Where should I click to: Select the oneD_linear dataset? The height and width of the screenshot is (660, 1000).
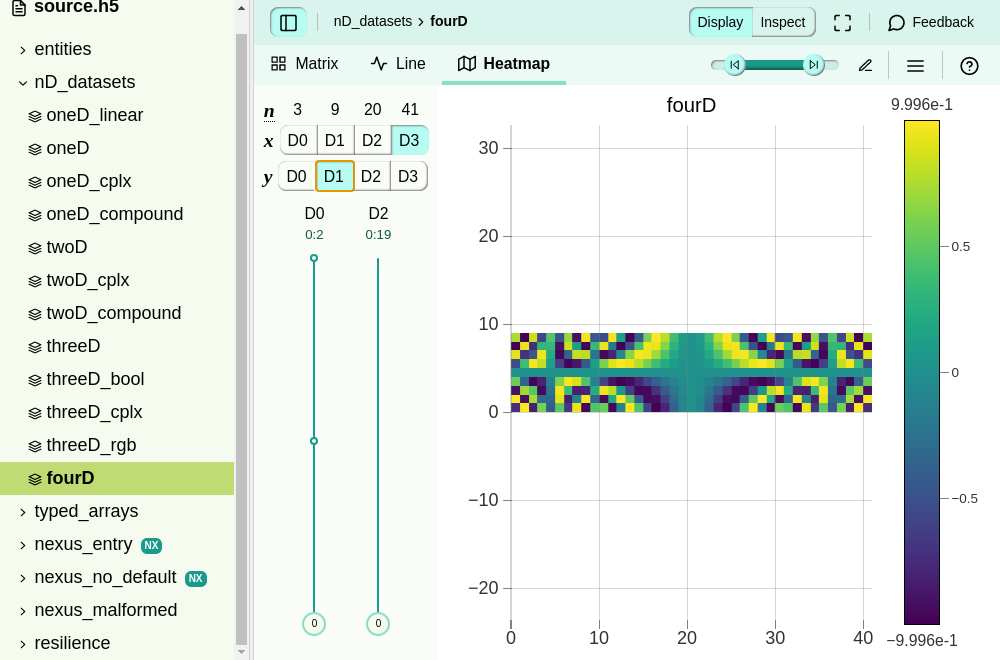coord(117,115)
